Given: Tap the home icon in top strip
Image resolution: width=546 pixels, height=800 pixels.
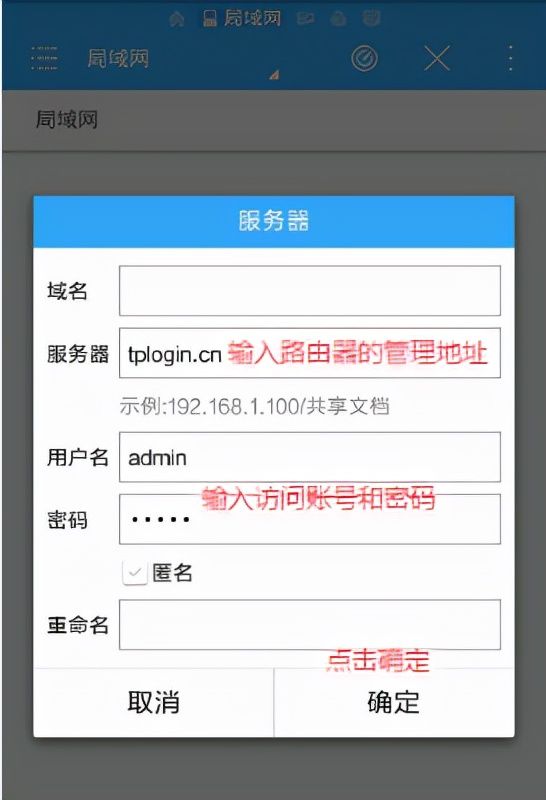Looking at the screenshot, I should tap(177, 19).
